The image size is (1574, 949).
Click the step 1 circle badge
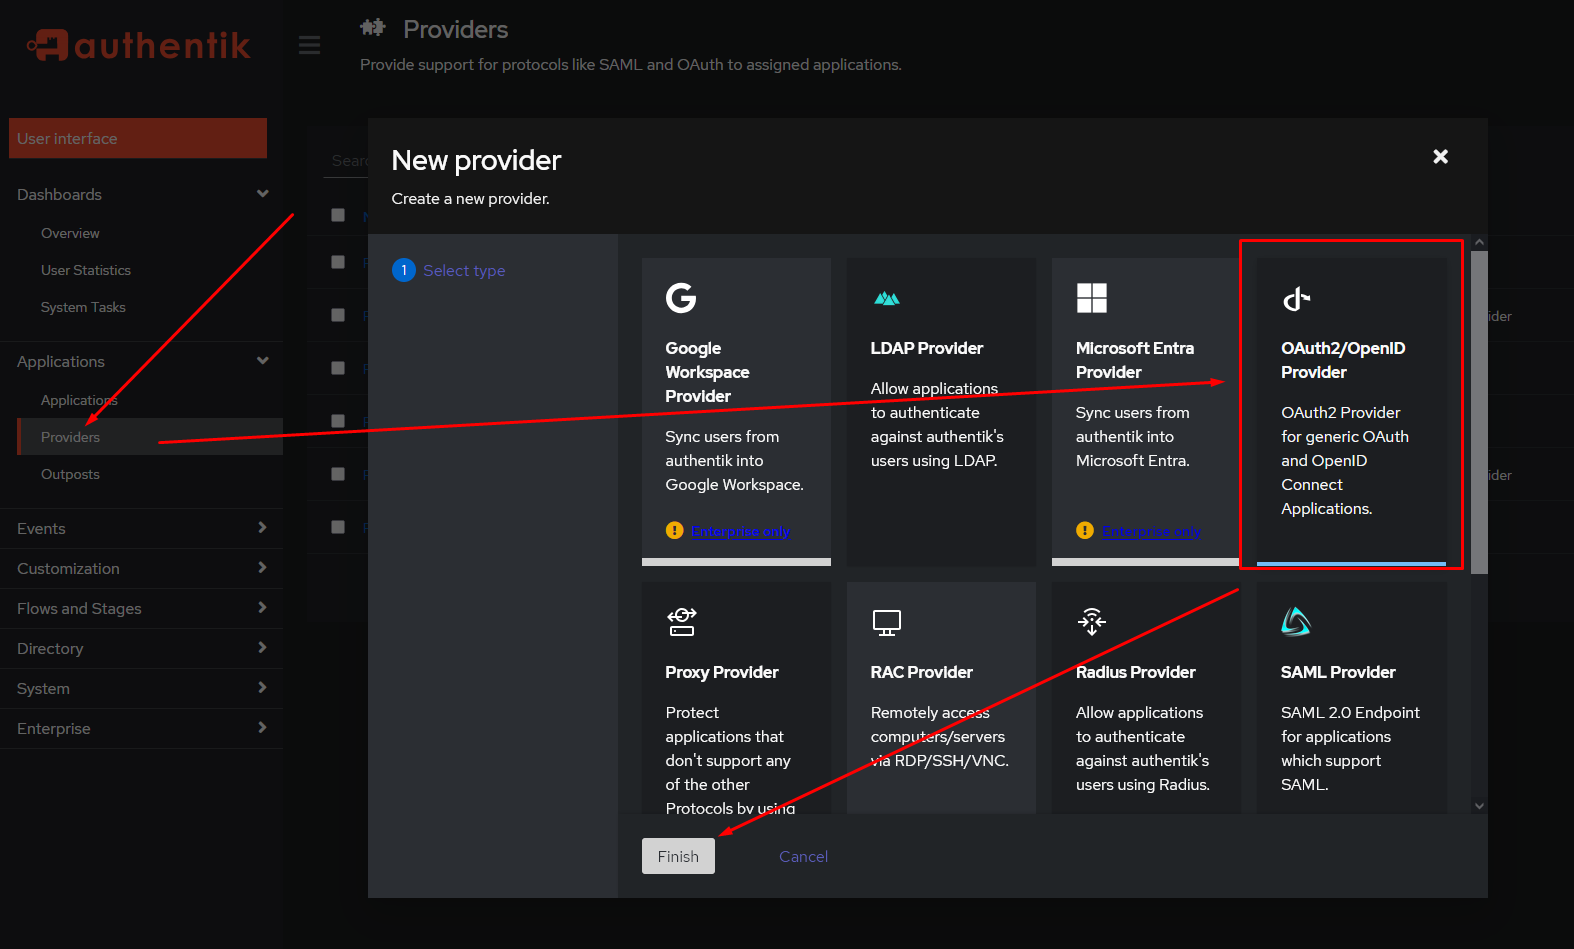click(404, 270)
